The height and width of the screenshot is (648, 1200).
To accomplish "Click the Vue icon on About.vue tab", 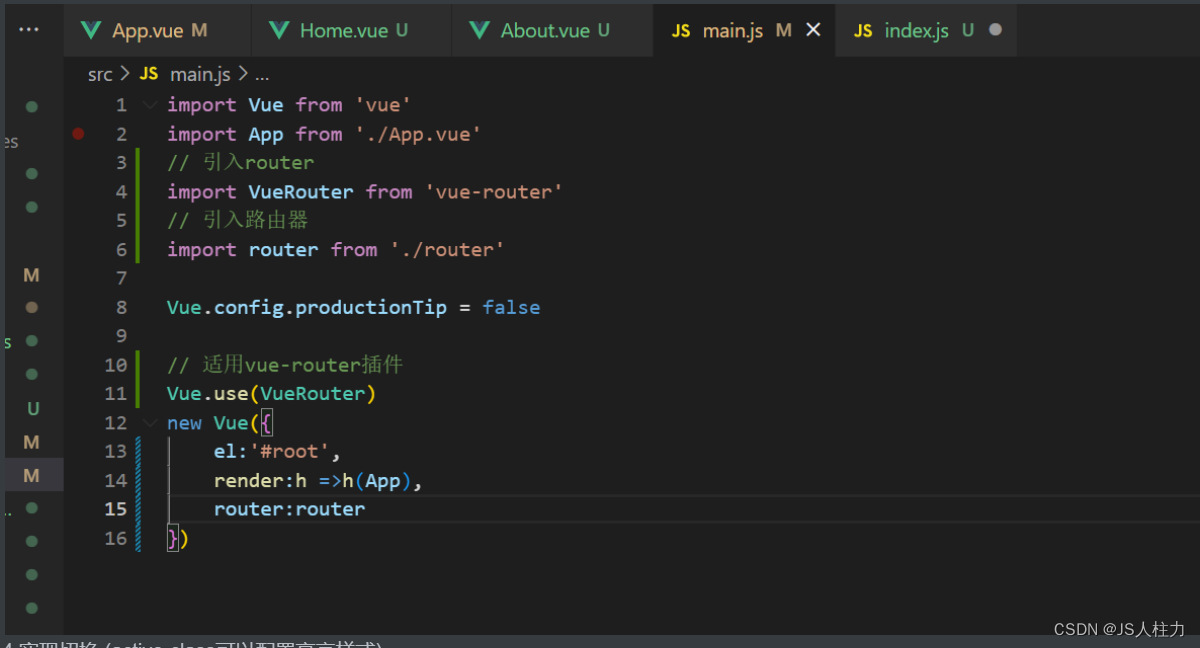I will [x=480, y=30].
